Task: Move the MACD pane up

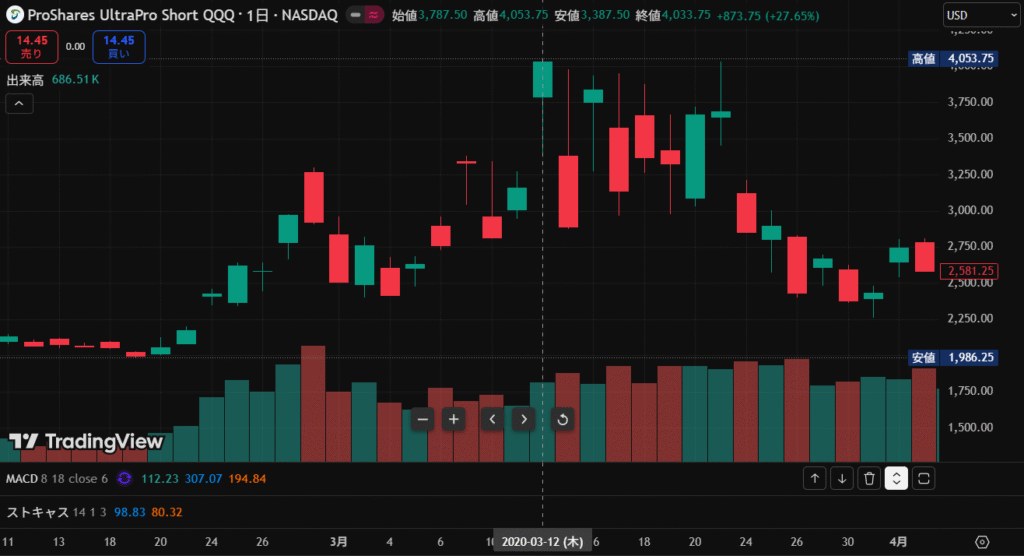Action: (815, 479)
